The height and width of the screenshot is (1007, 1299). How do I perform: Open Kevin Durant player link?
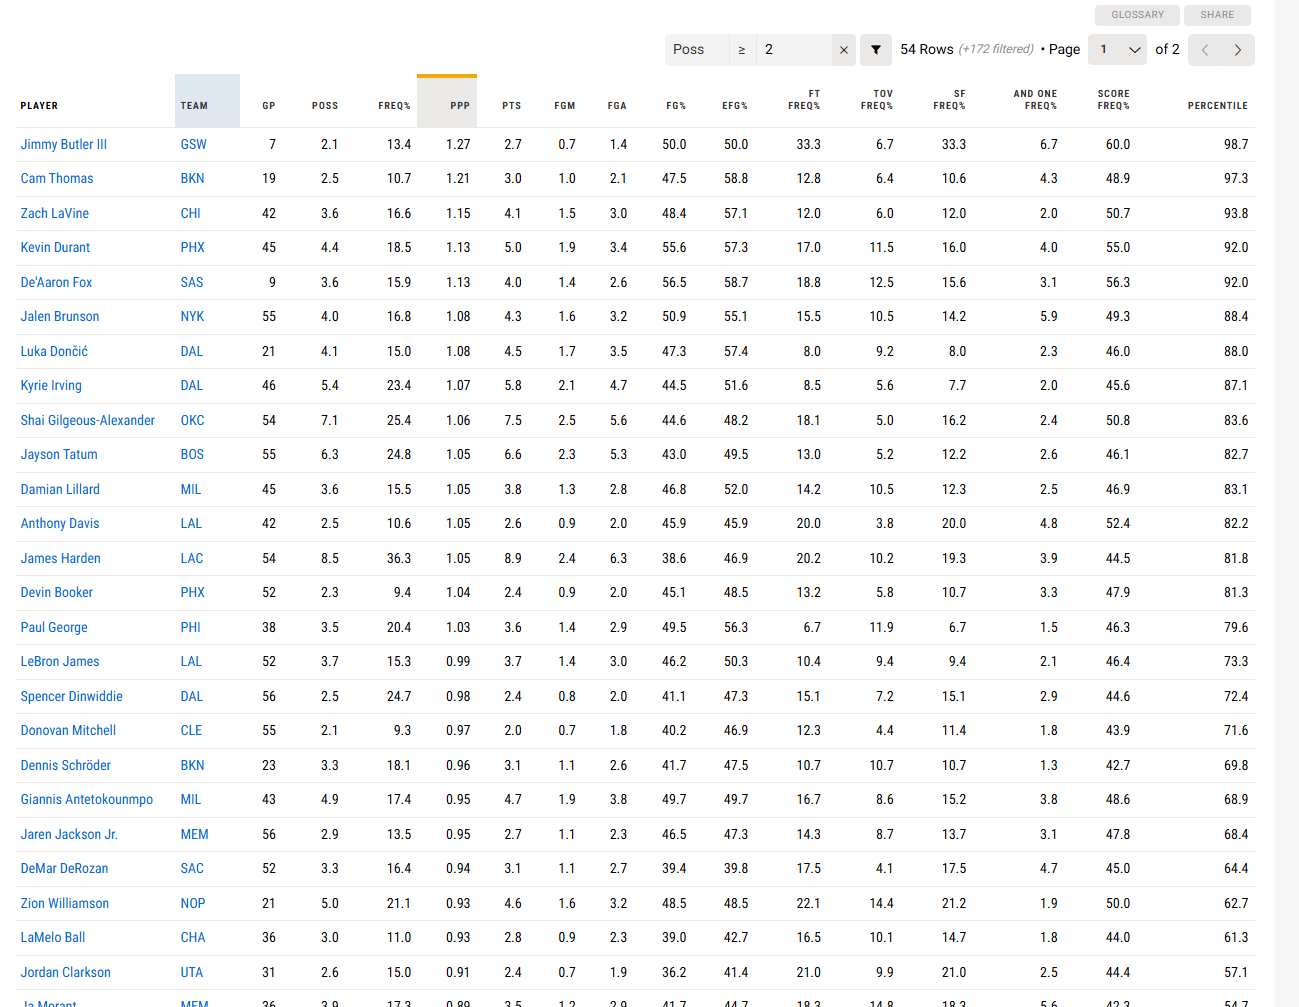coord(55,248)
